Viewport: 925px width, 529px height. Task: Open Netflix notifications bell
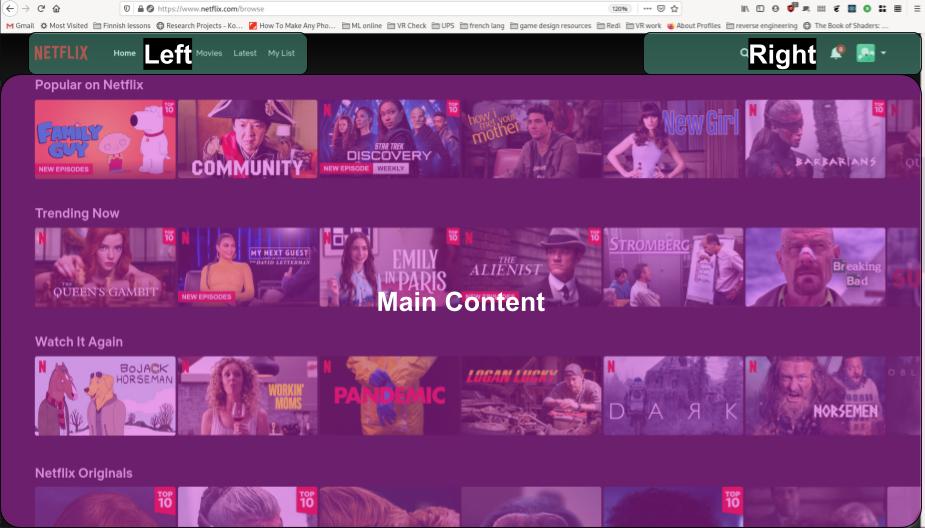pos(836,53)
